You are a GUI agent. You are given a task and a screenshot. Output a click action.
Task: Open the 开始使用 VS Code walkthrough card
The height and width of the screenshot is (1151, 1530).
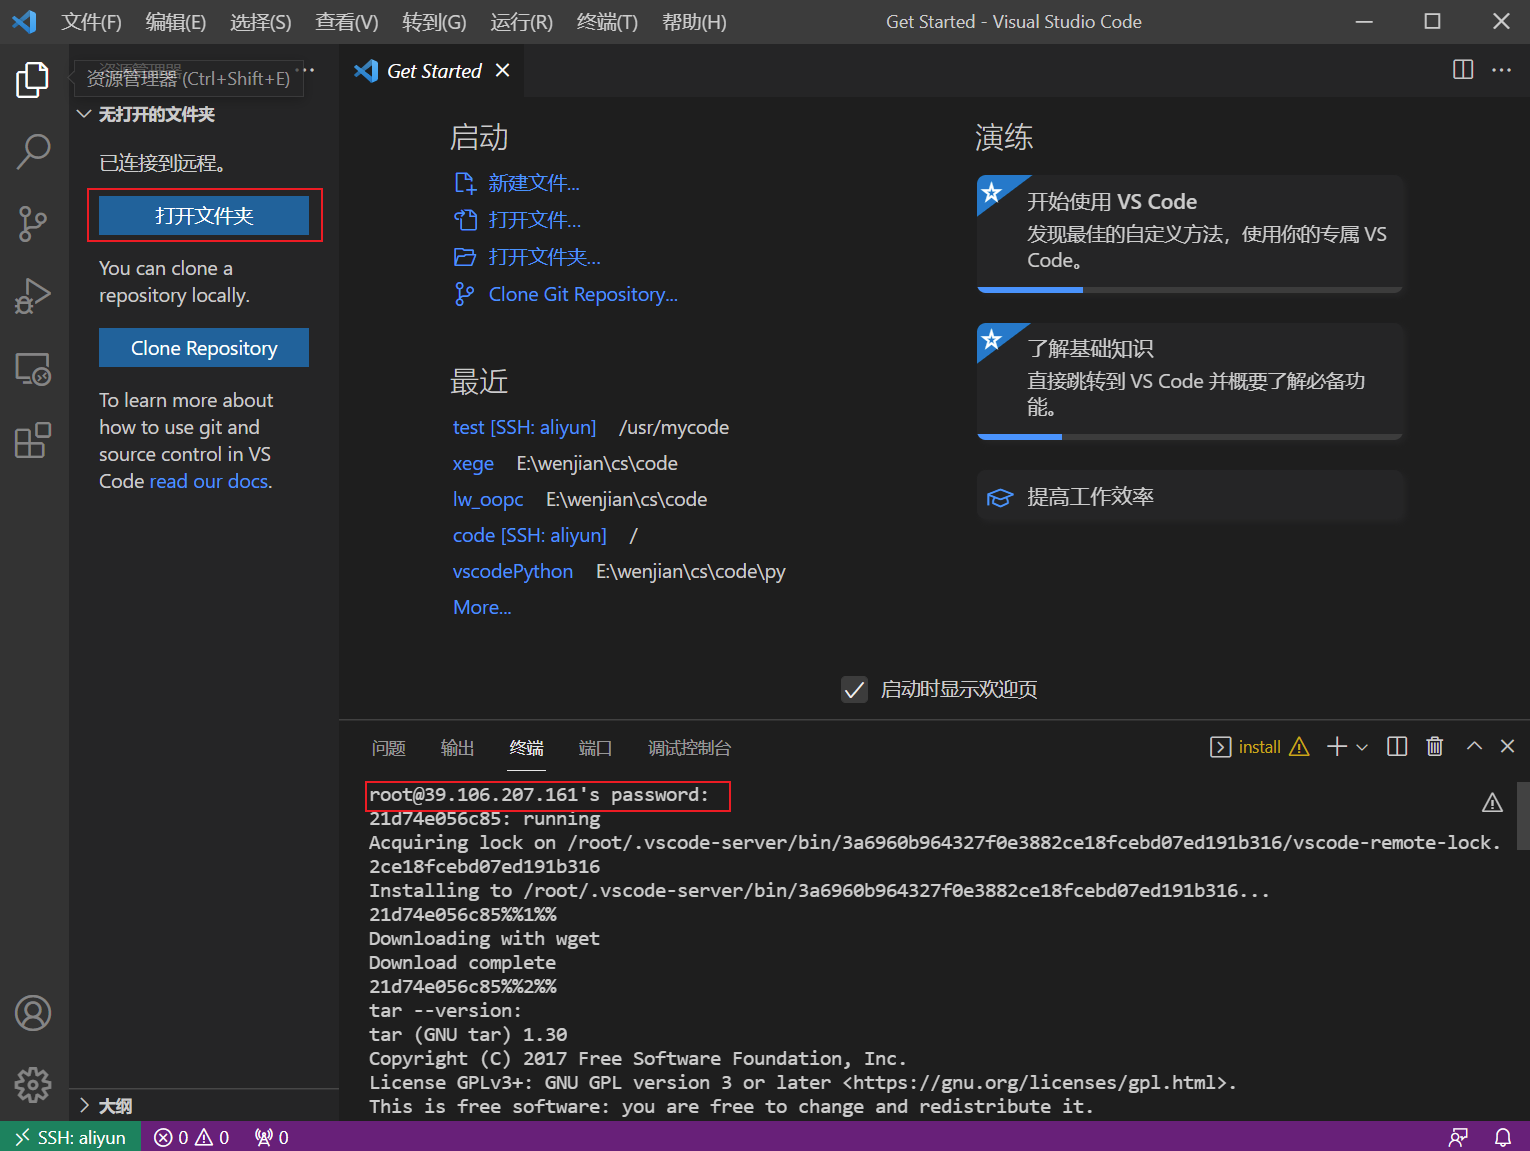point(1190,234)
